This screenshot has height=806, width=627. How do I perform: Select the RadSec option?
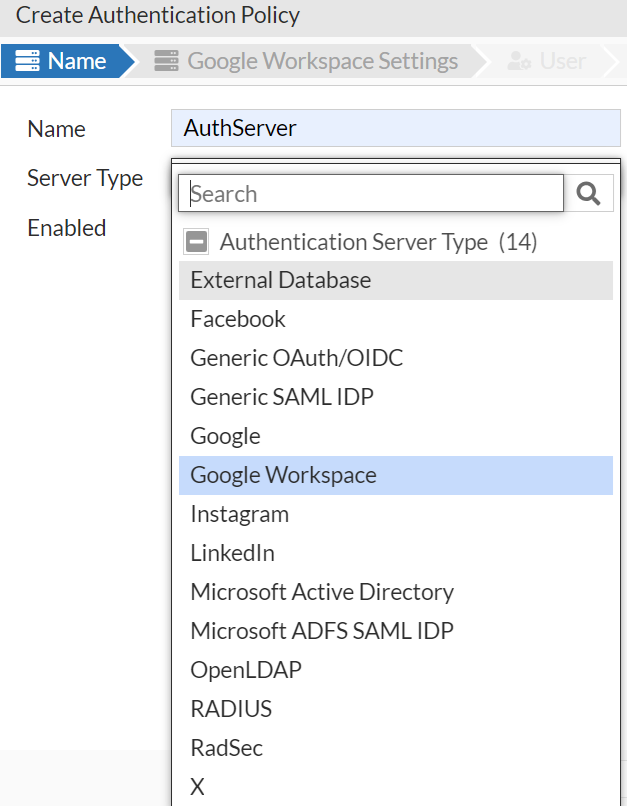[x=227, y=747]
